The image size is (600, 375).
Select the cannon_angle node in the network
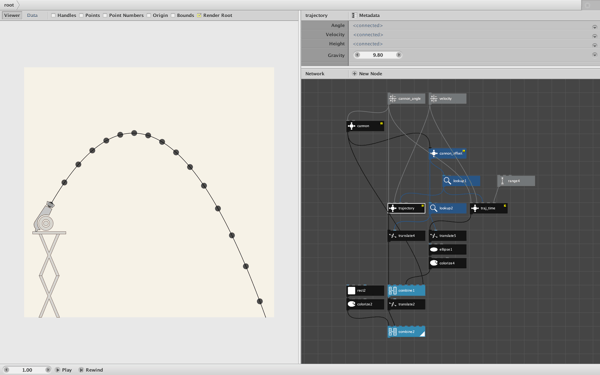pyautogui.click(x=406, y=99)
